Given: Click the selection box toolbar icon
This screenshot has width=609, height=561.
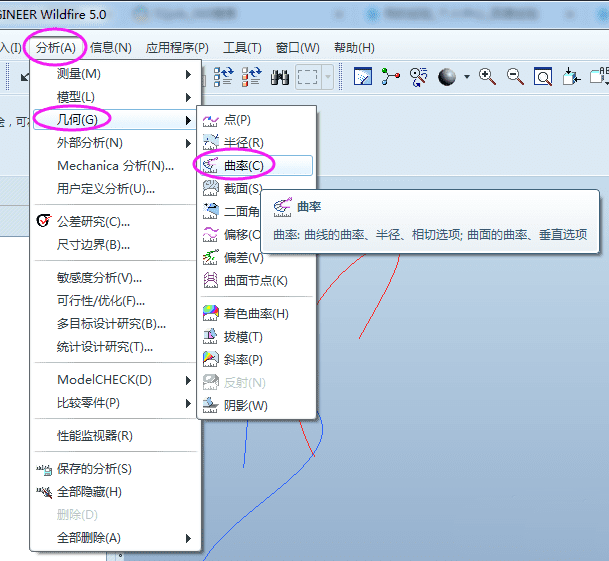Looking at the screenshot, I should coord(308,77).
